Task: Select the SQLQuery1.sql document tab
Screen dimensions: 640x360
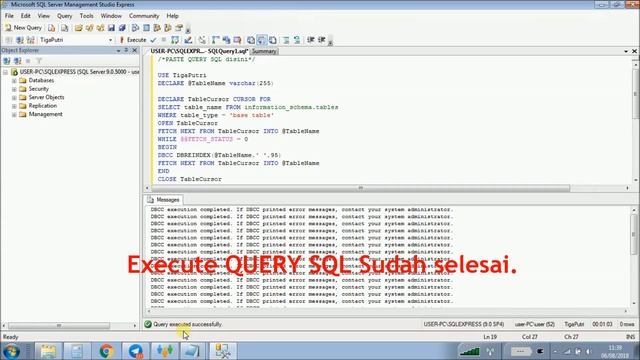Action: [x=199, y=51]
